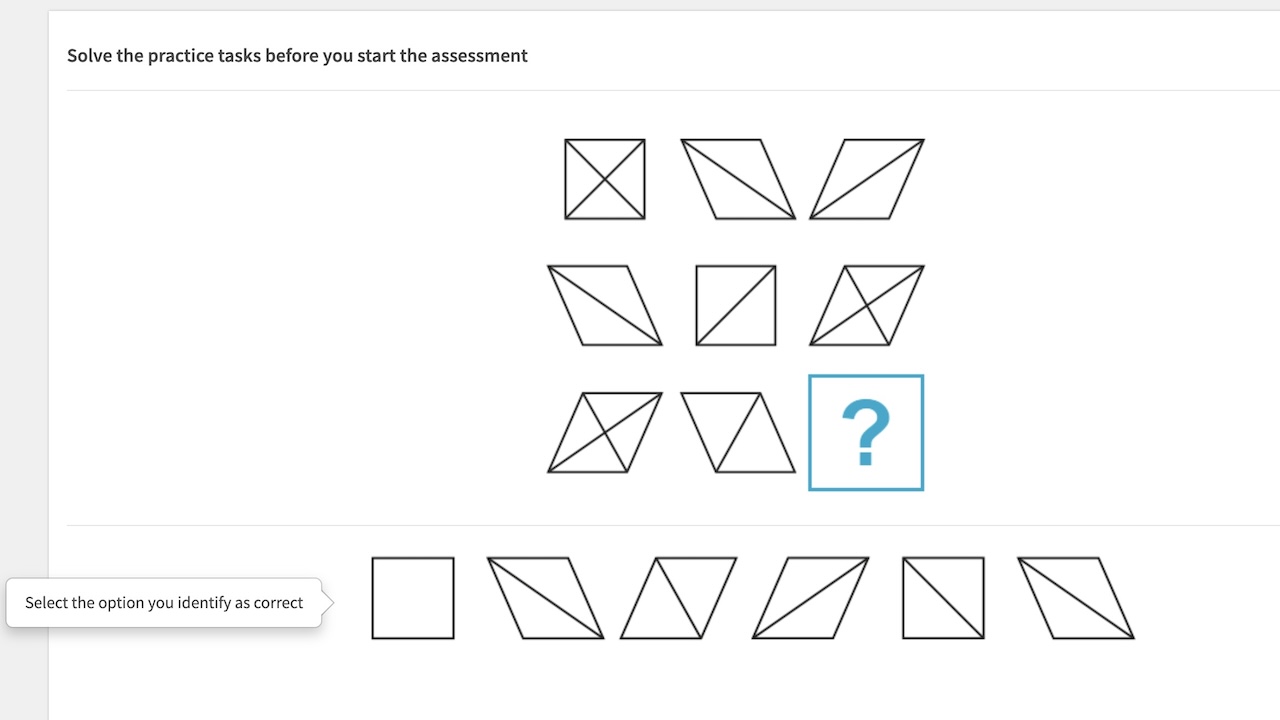The width and height of the screenshot is (1280, 720).
Task: Select the empty square answer option
Action: 412,598
